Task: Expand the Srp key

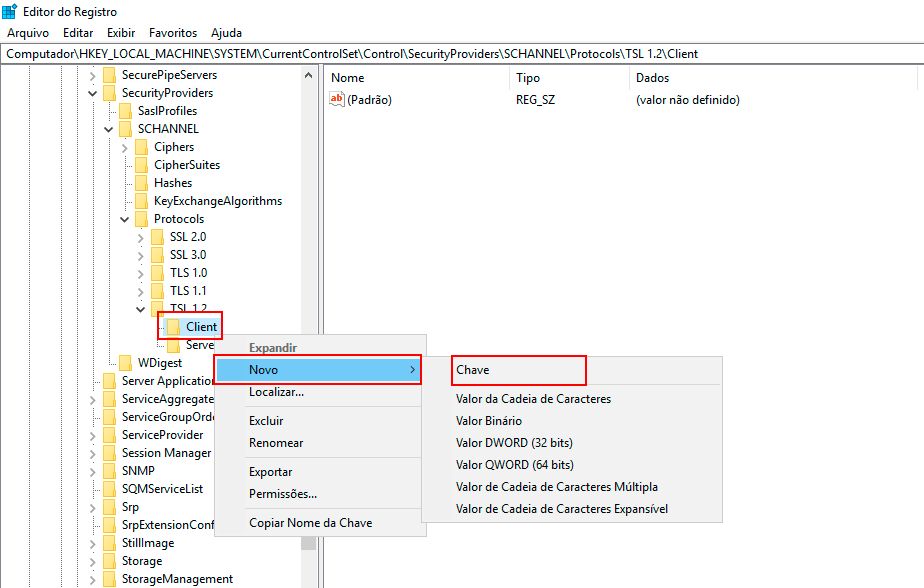Action: 93,507
